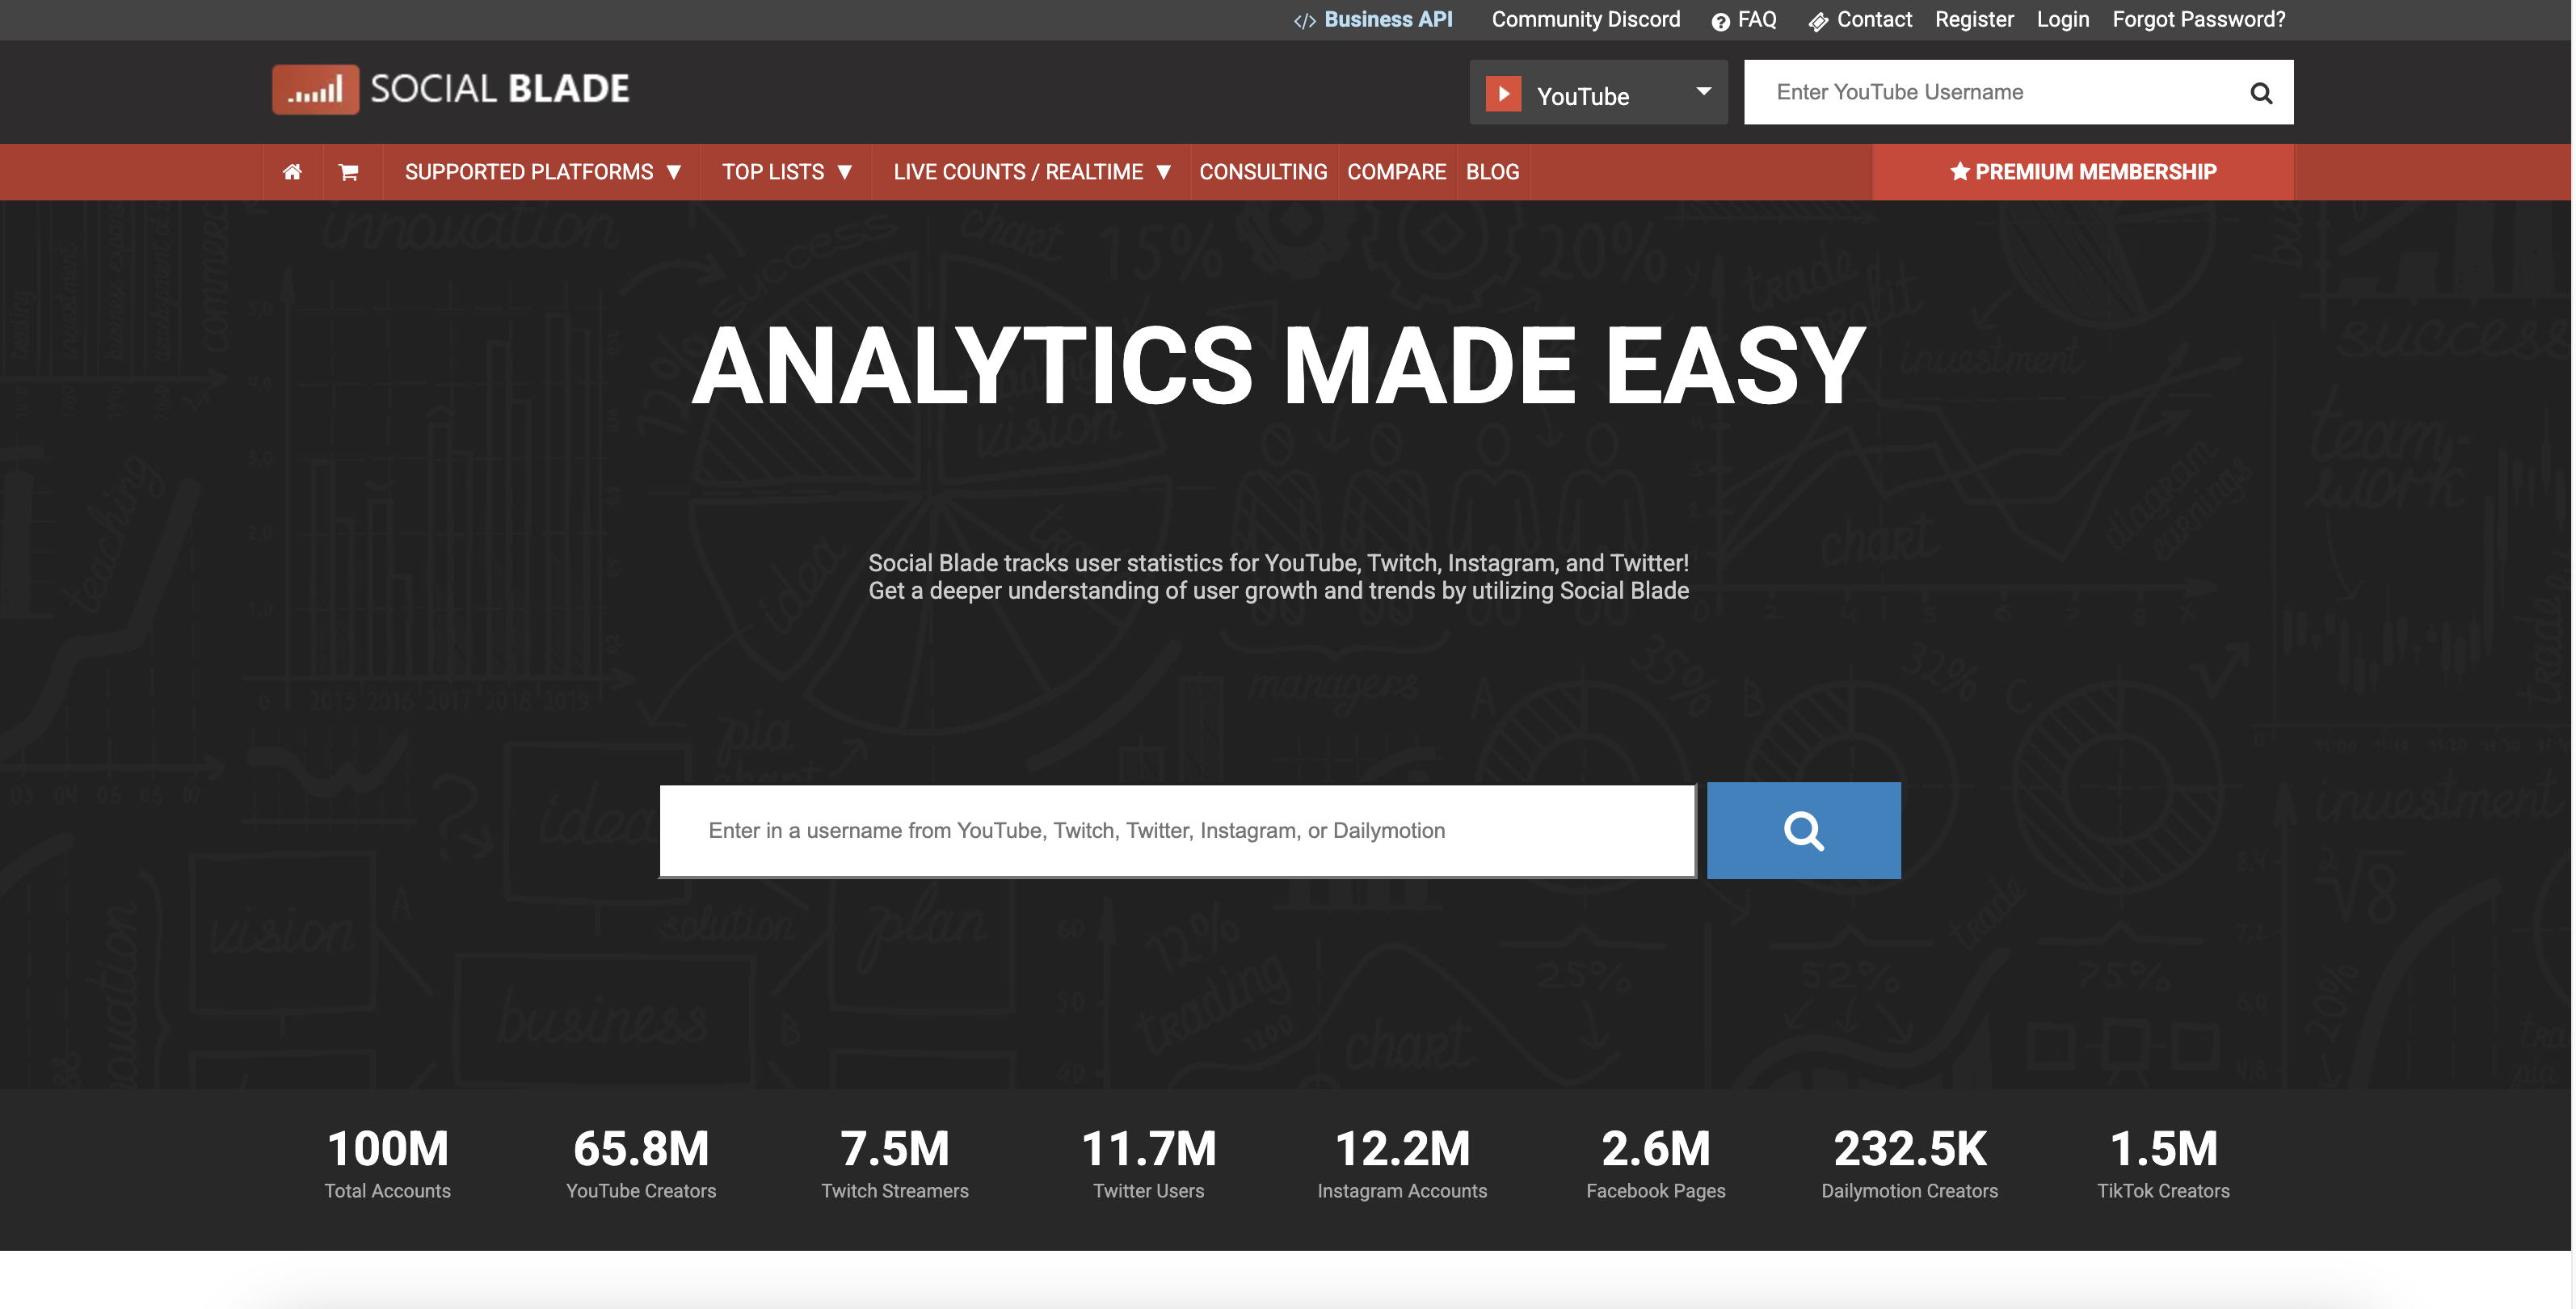Click the Social Blade logo
2576x1309 pixels.
451,90
